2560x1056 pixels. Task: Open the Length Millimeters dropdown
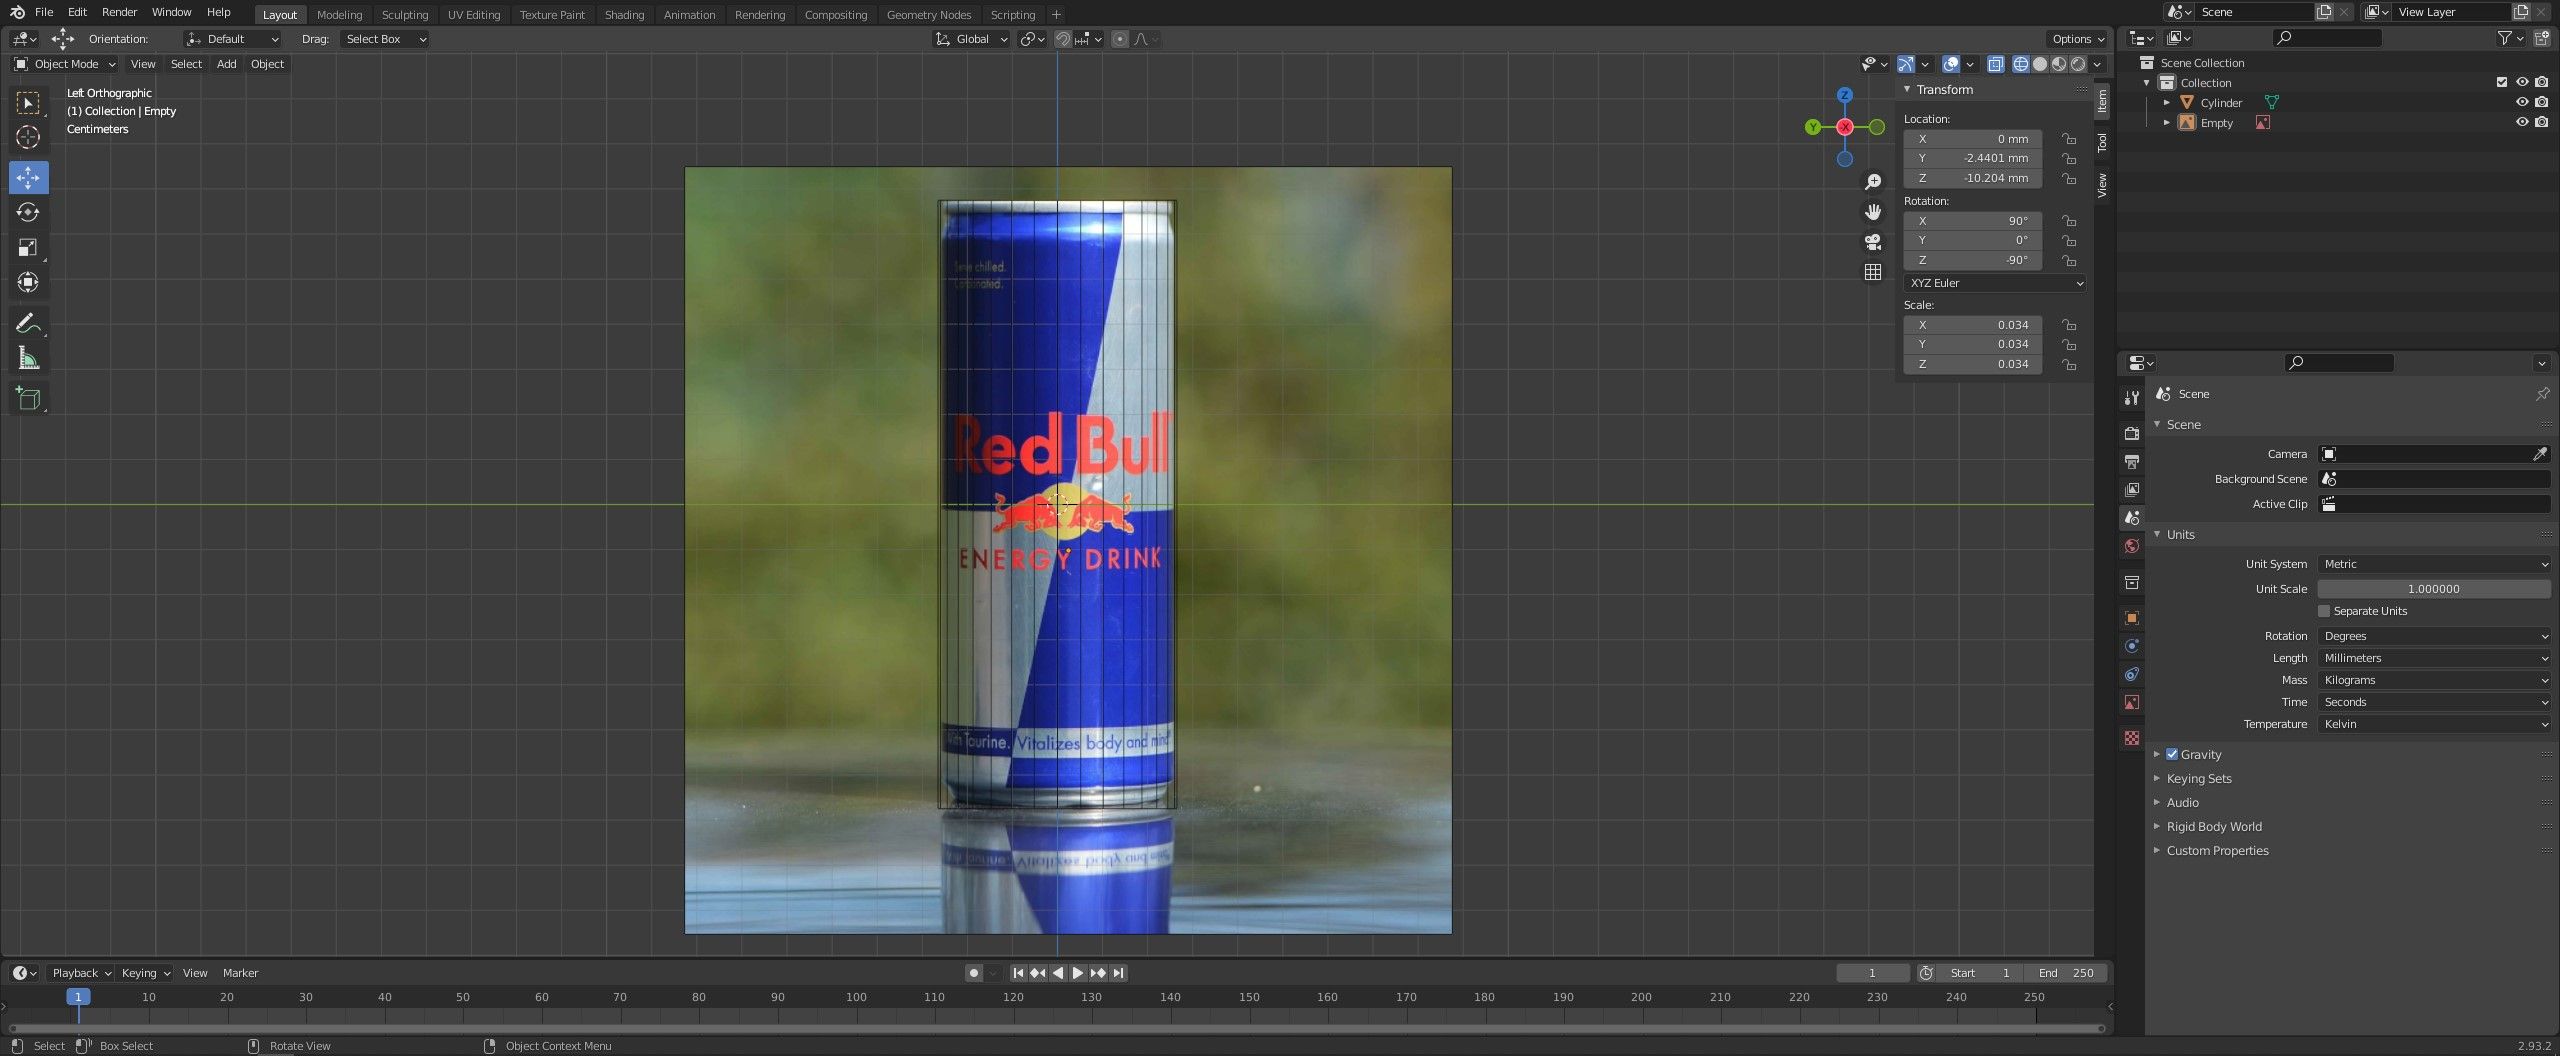point(2434,658)
